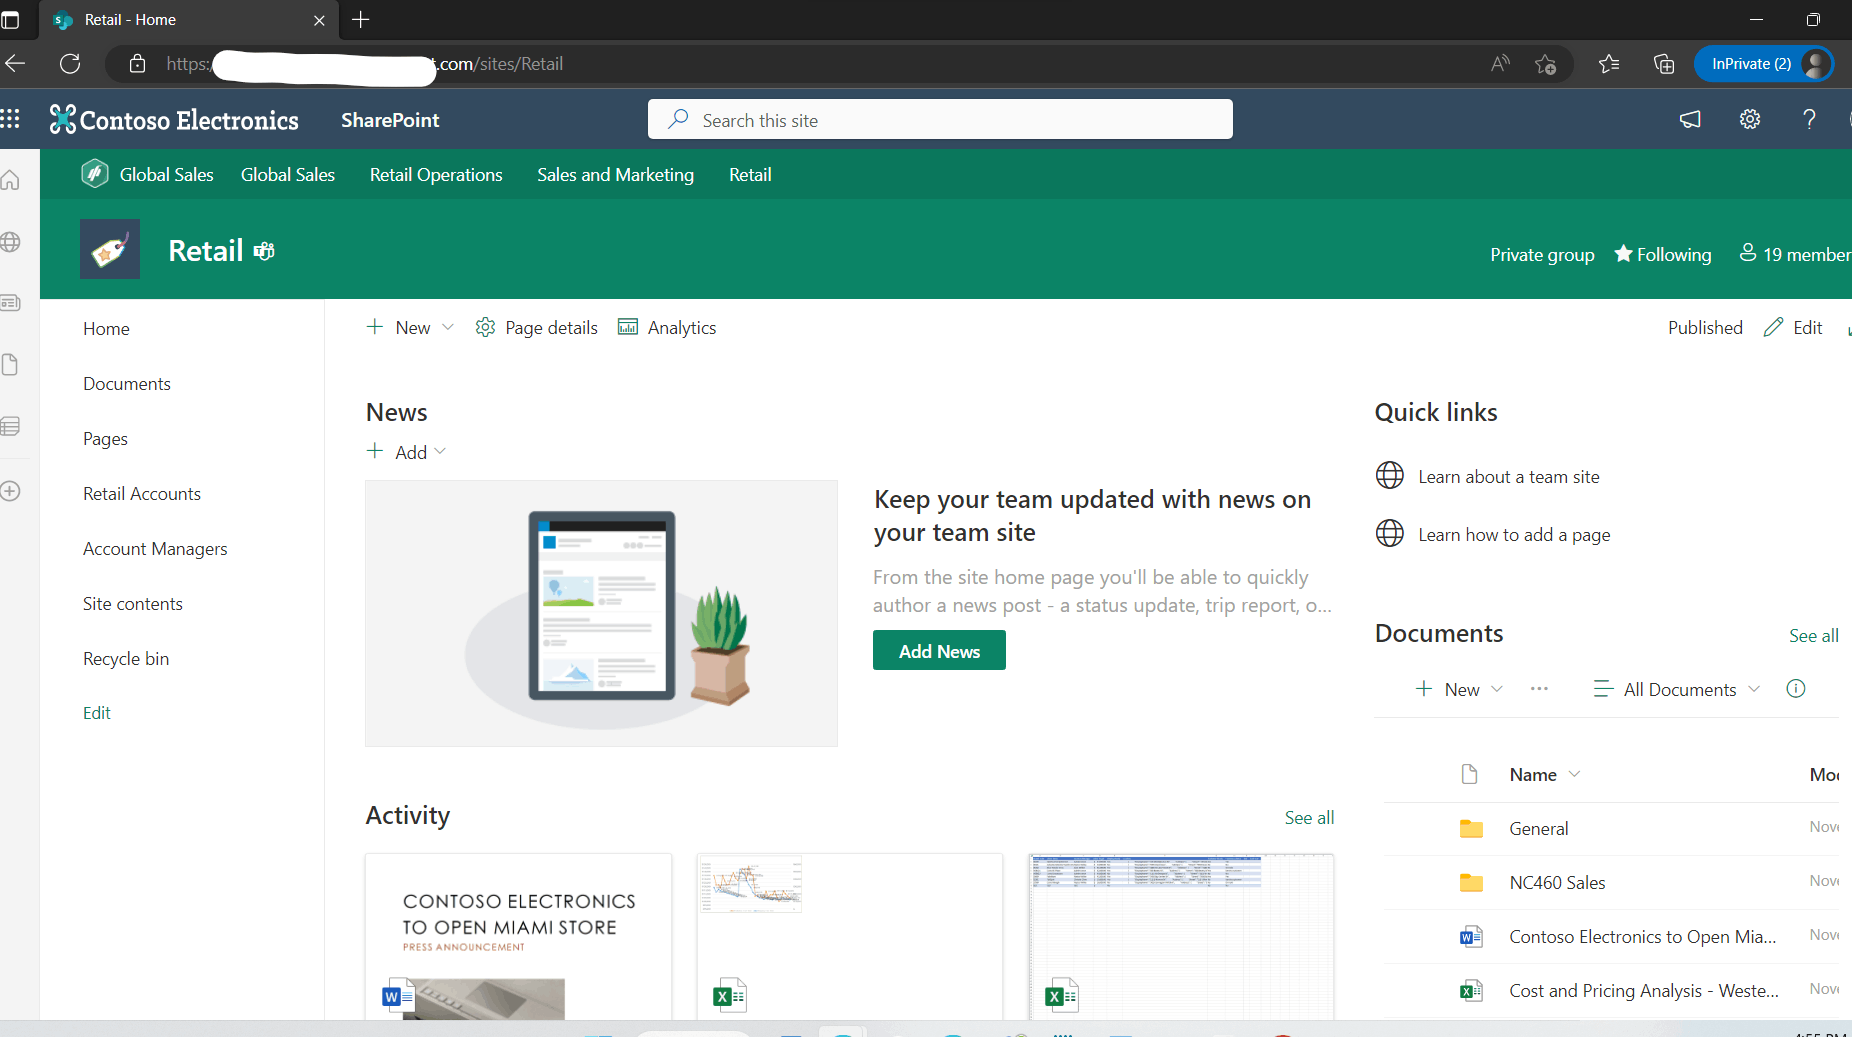
Task: Open the SharePoint app launcher grid
Action: 10,119
